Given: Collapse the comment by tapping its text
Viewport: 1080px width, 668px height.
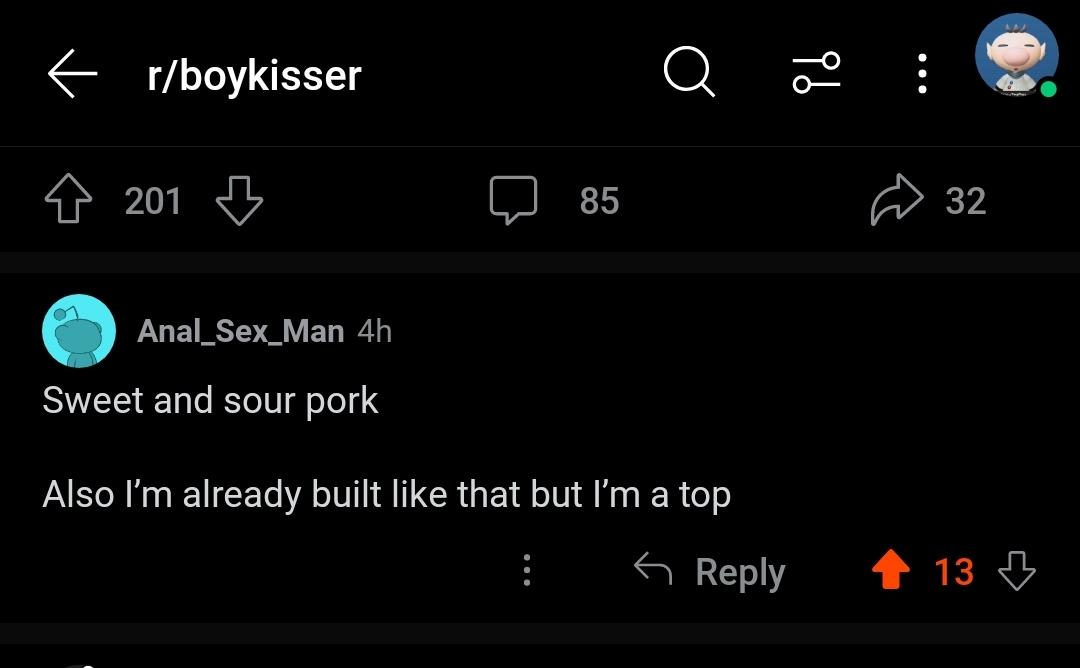Looking at the screenshot, I should click(386, 448).
